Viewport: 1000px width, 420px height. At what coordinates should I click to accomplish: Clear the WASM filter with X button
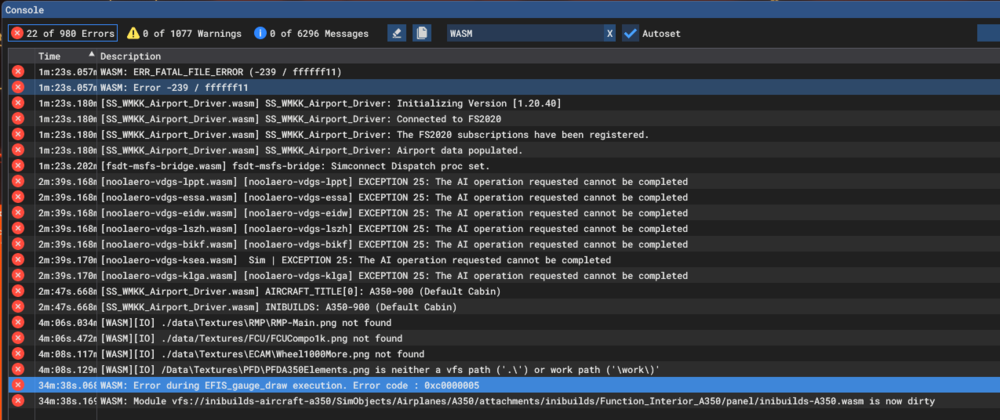click(609, 33)
